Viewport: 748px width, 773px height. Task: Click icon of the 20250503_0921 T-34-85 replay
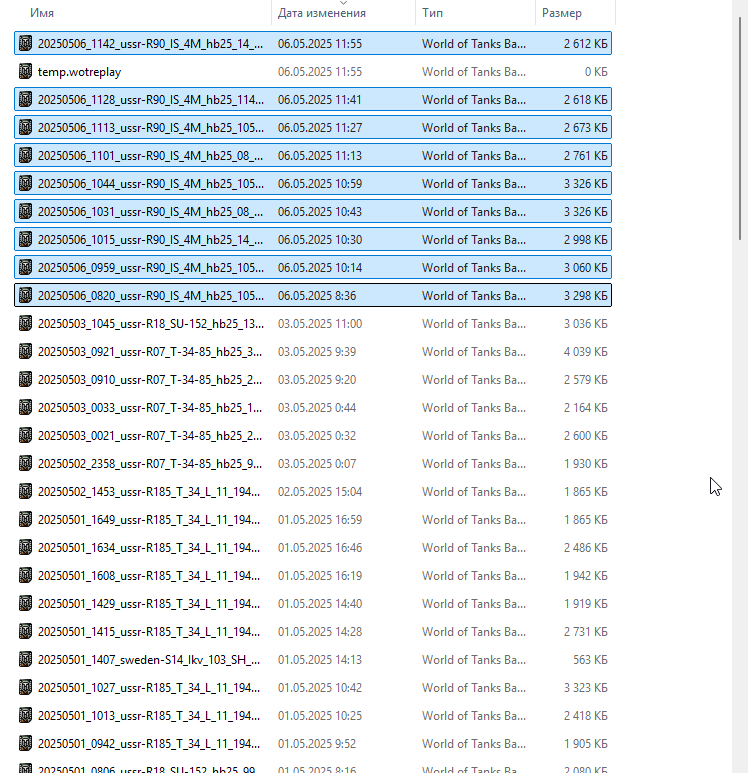pyautogui.click(x=25, y=351)
